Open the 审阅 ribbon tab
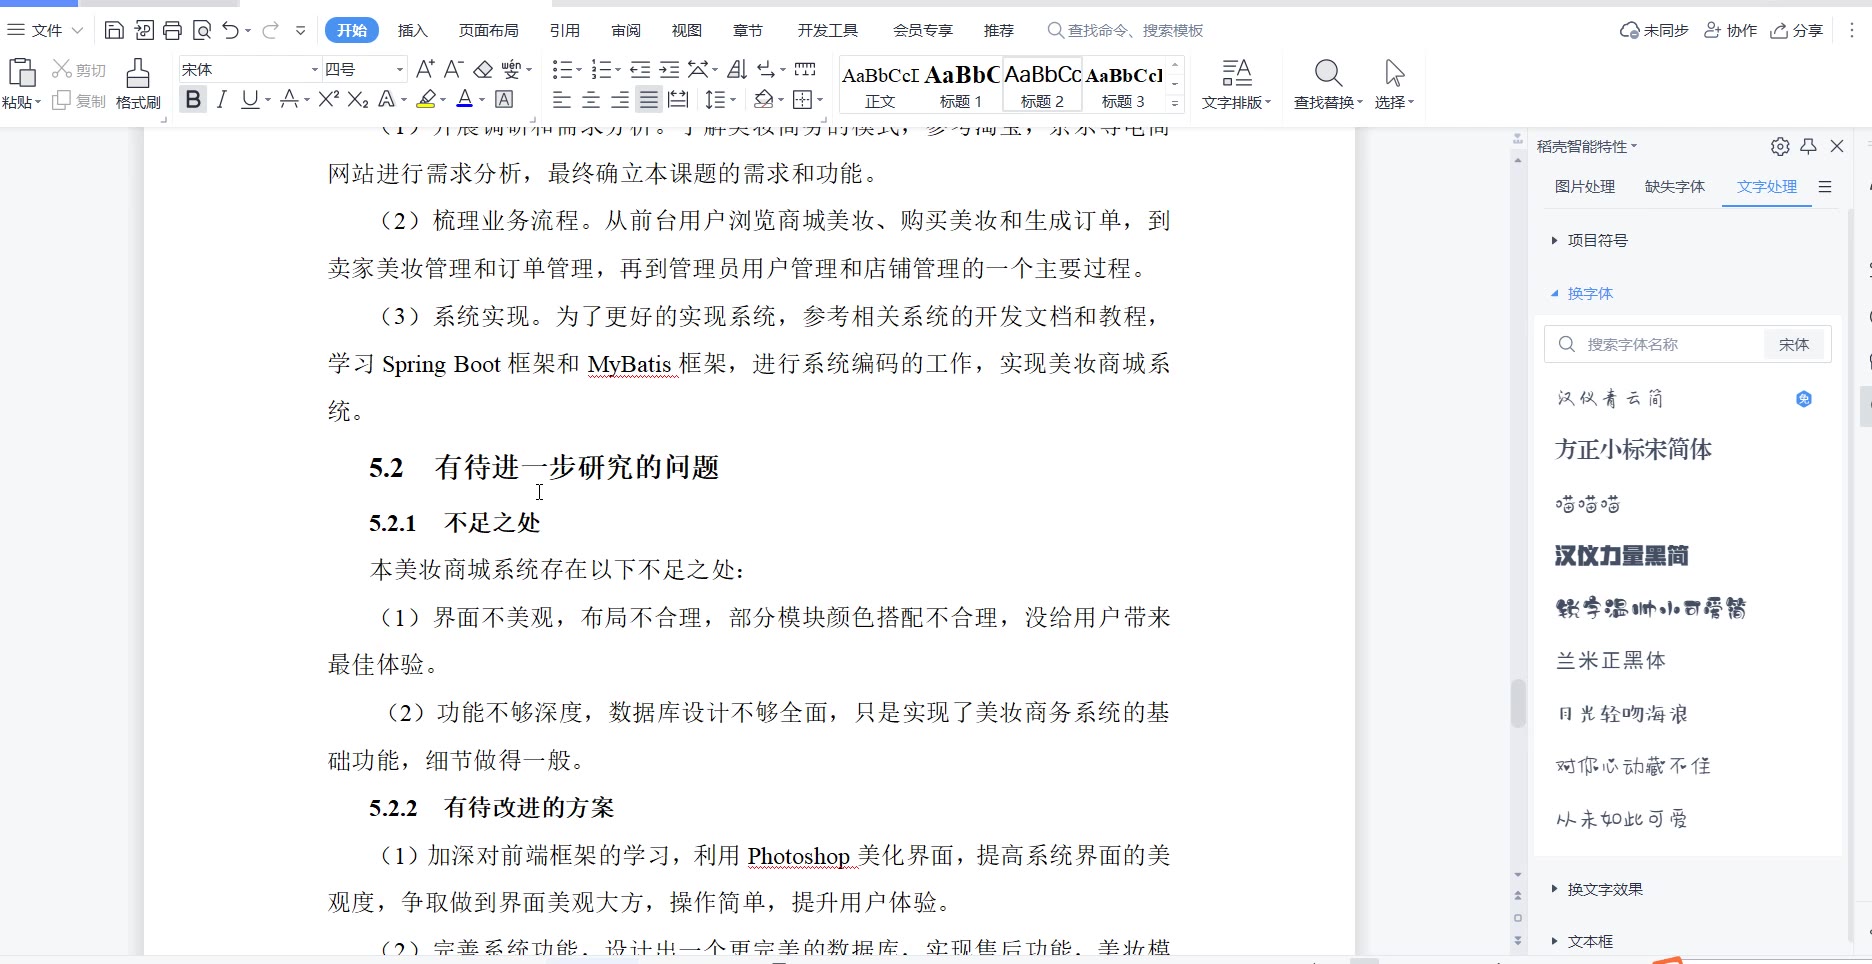 (626, 30)
